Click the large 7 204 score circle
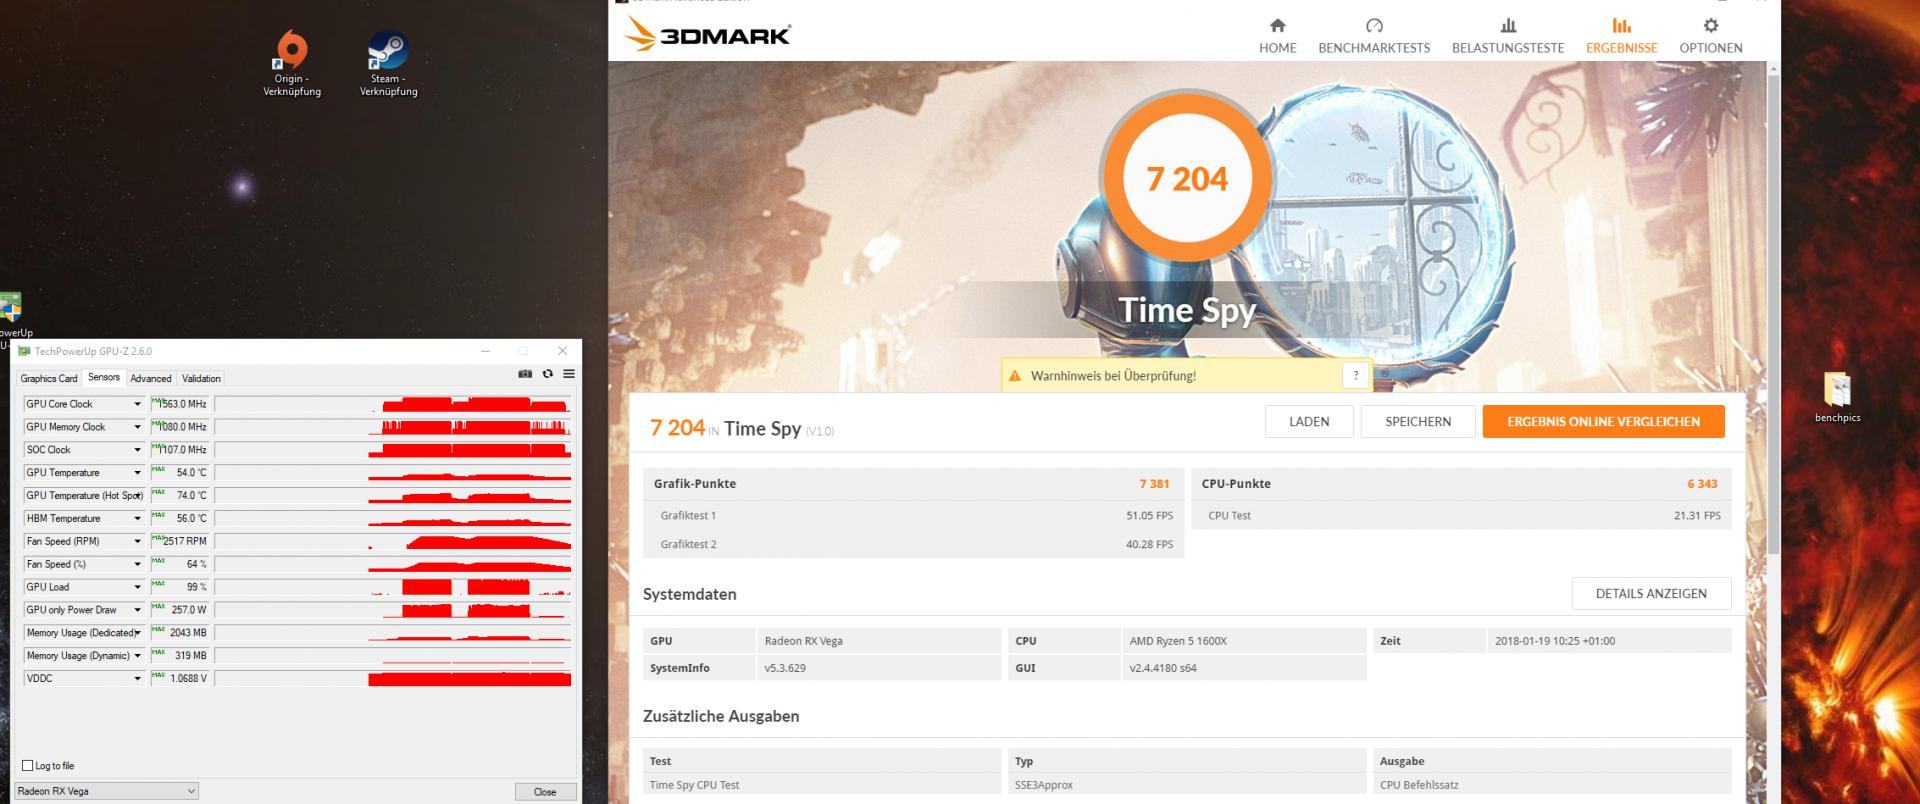The image size is (1920, 804). [x=1187, y=178]
